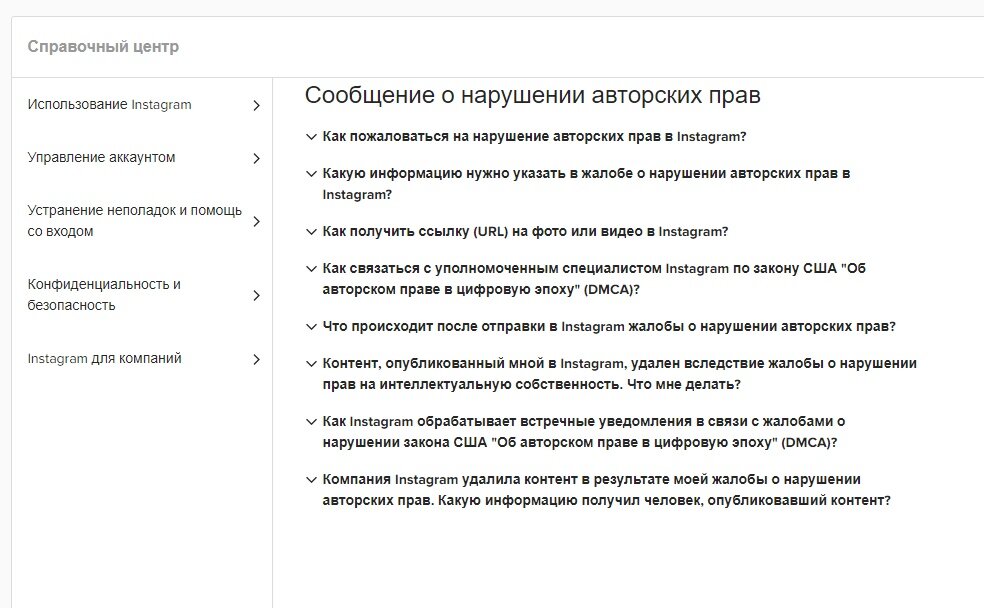The height and width of the screenshot is (608, 984).
Task: Open the "Использование Instagram" sidebar section
Action: tap(110, 104)
